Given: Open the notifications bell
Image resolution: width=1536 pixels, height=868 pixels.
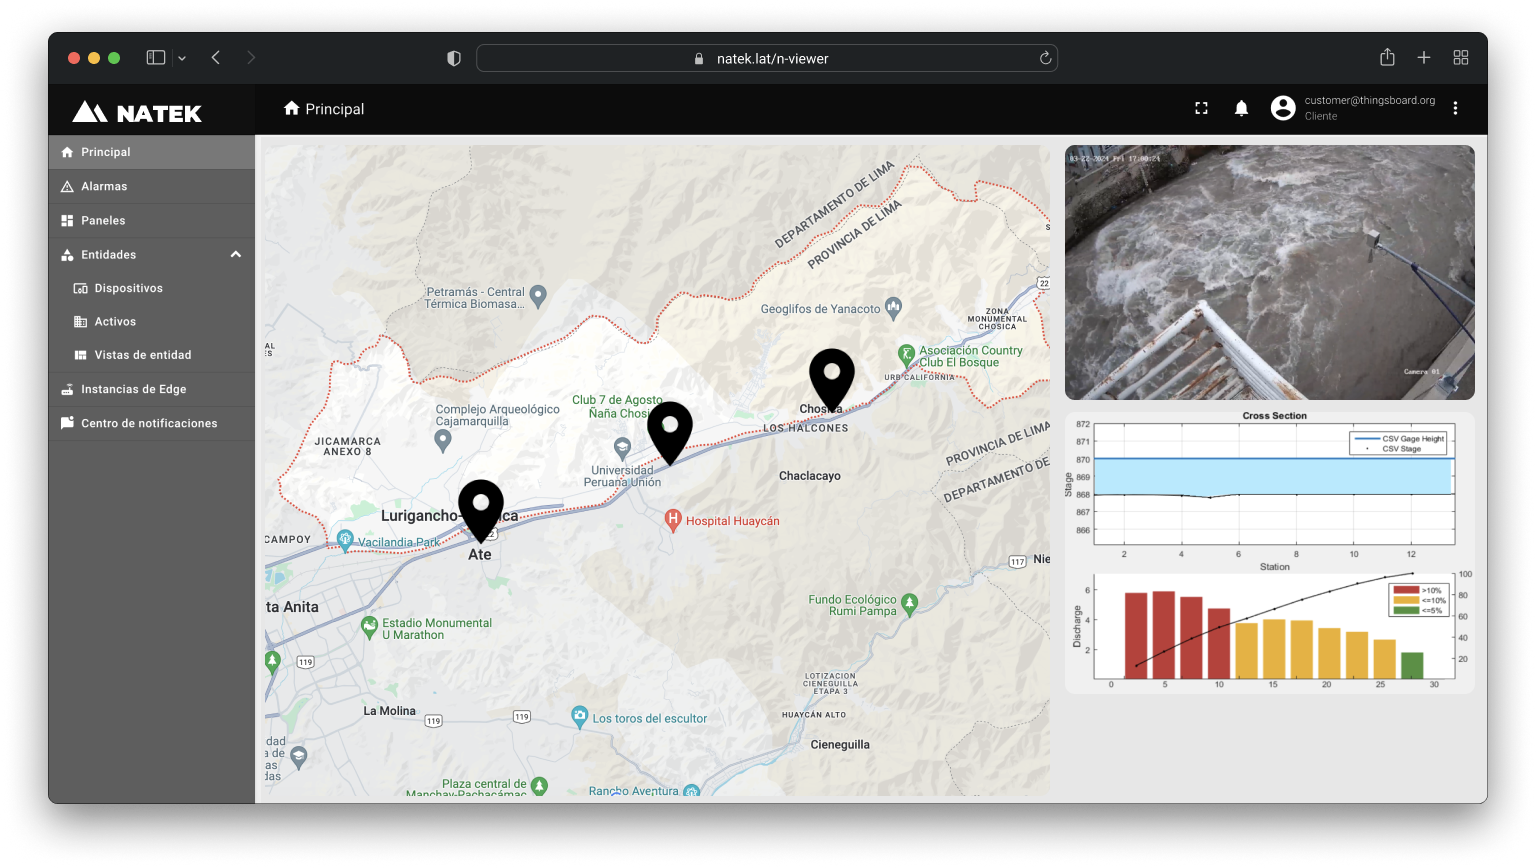Looking at the screenshot, I should coord(1241,109).
